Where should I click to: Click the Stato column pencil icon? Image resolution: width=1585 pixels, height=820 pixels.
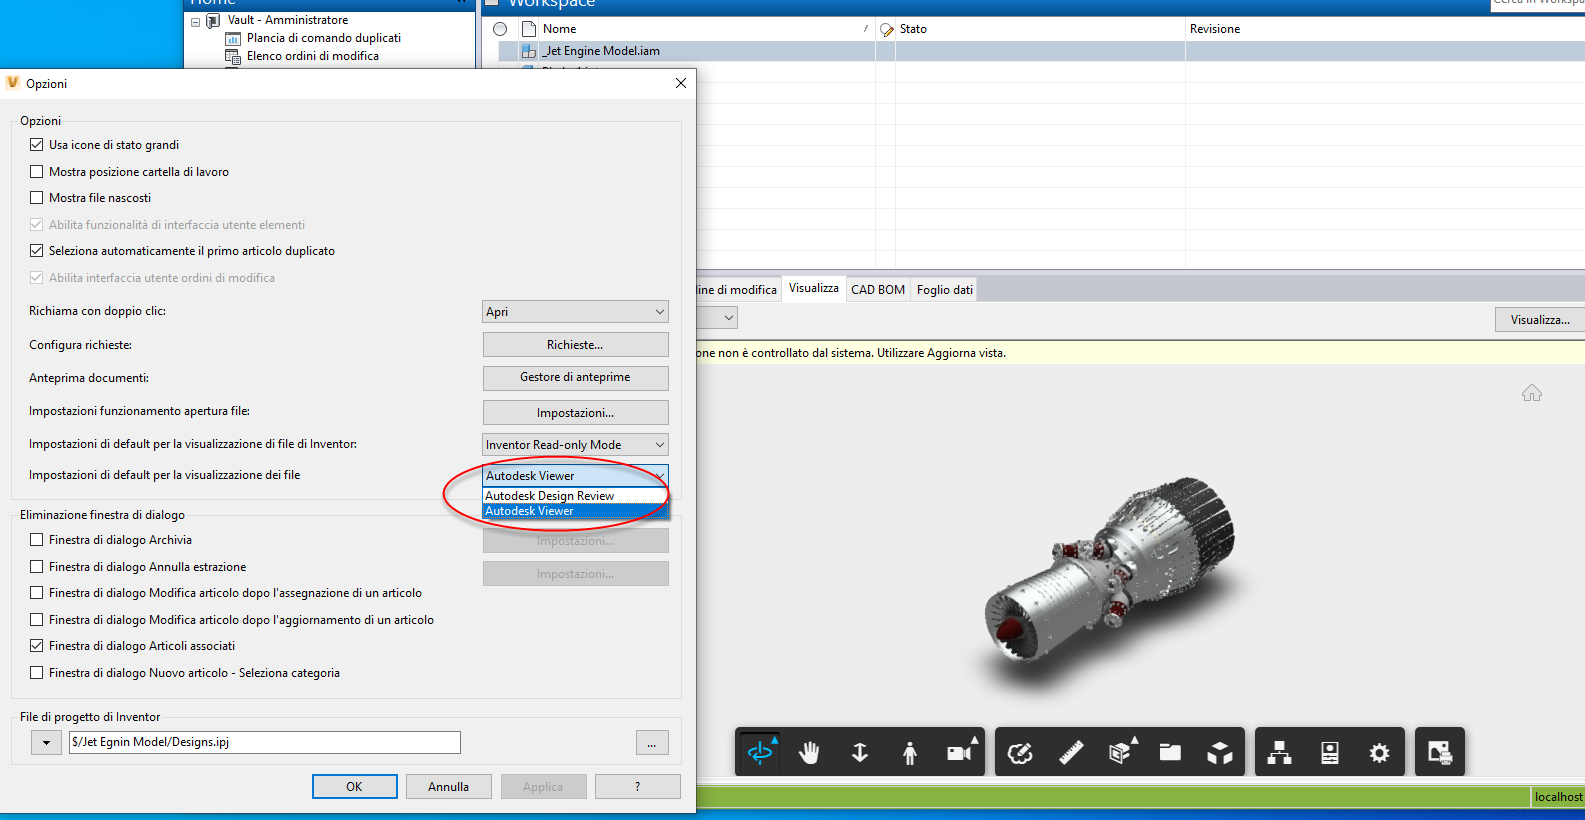887,30
